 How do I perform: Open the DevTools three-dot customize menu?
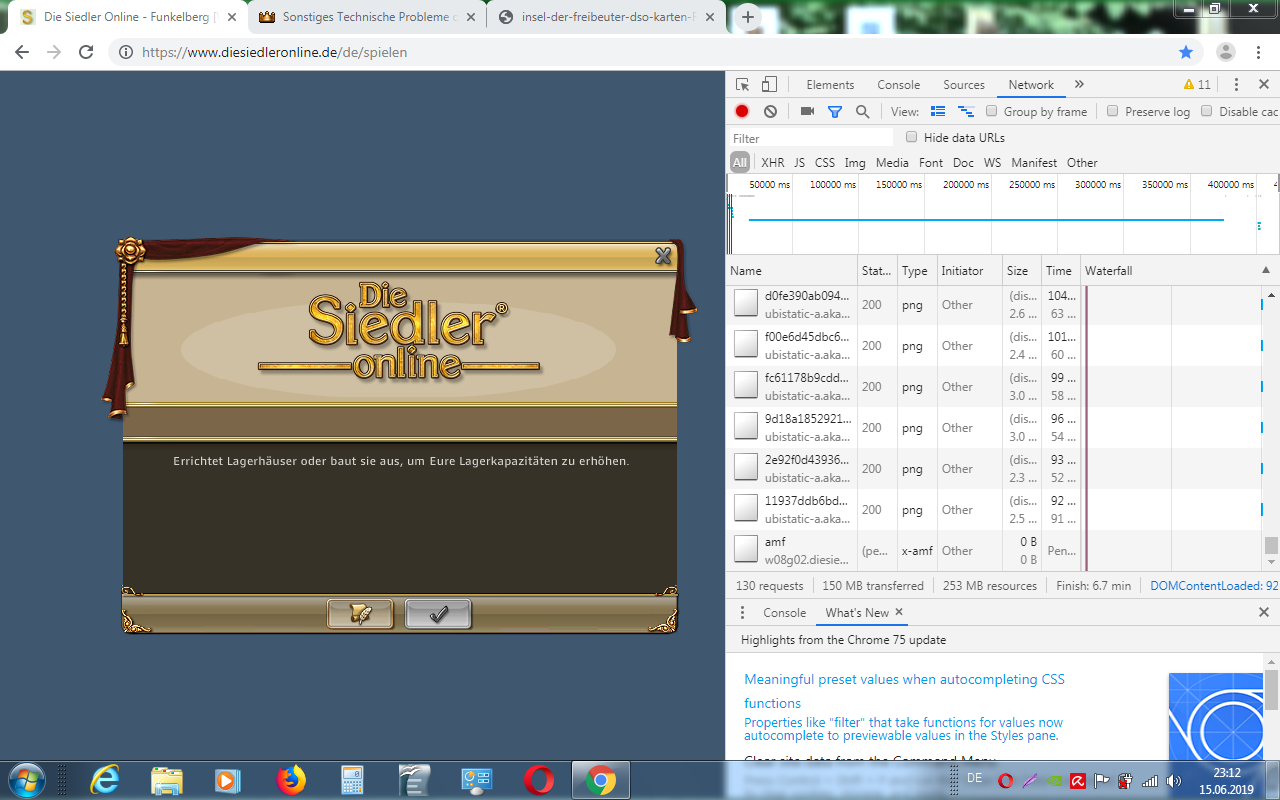1236,85
